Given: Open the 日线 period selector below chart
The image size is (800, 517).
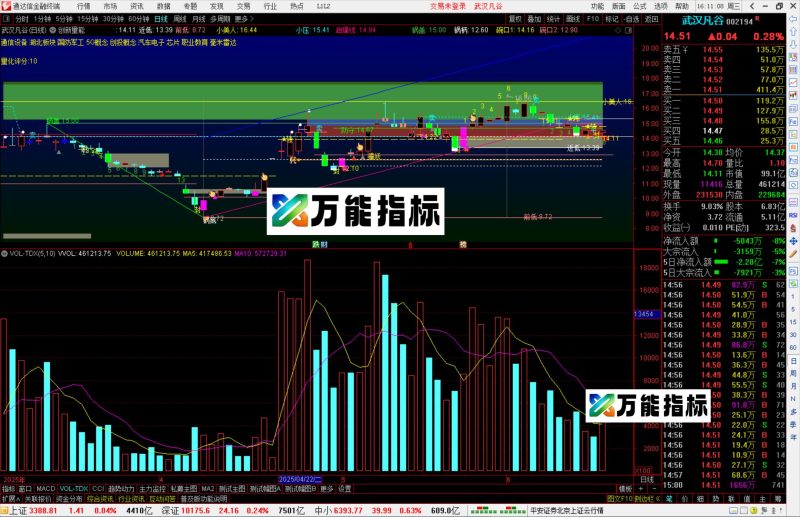Looking at the screenshot, I should [647, 480].
